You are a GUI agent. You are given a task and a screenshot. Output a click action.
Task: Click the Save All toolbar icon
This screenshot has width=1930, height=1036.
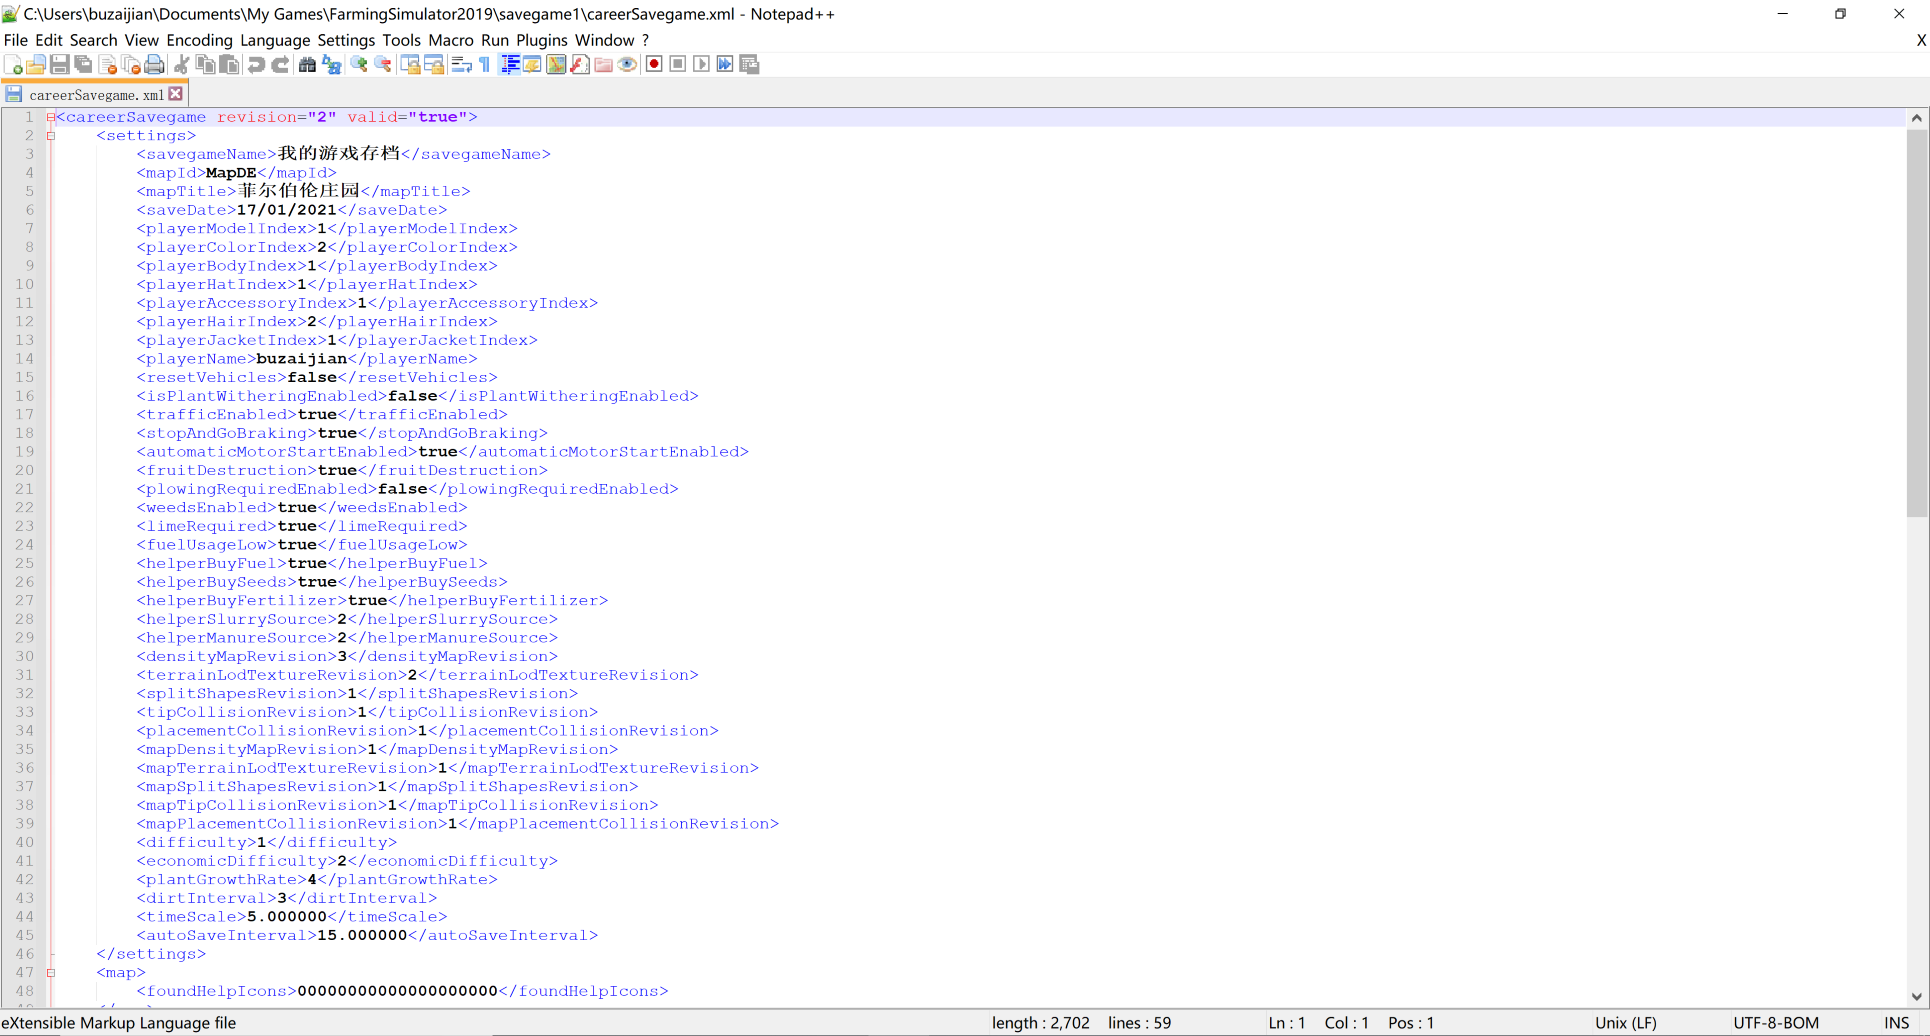(x=83, y=65)
